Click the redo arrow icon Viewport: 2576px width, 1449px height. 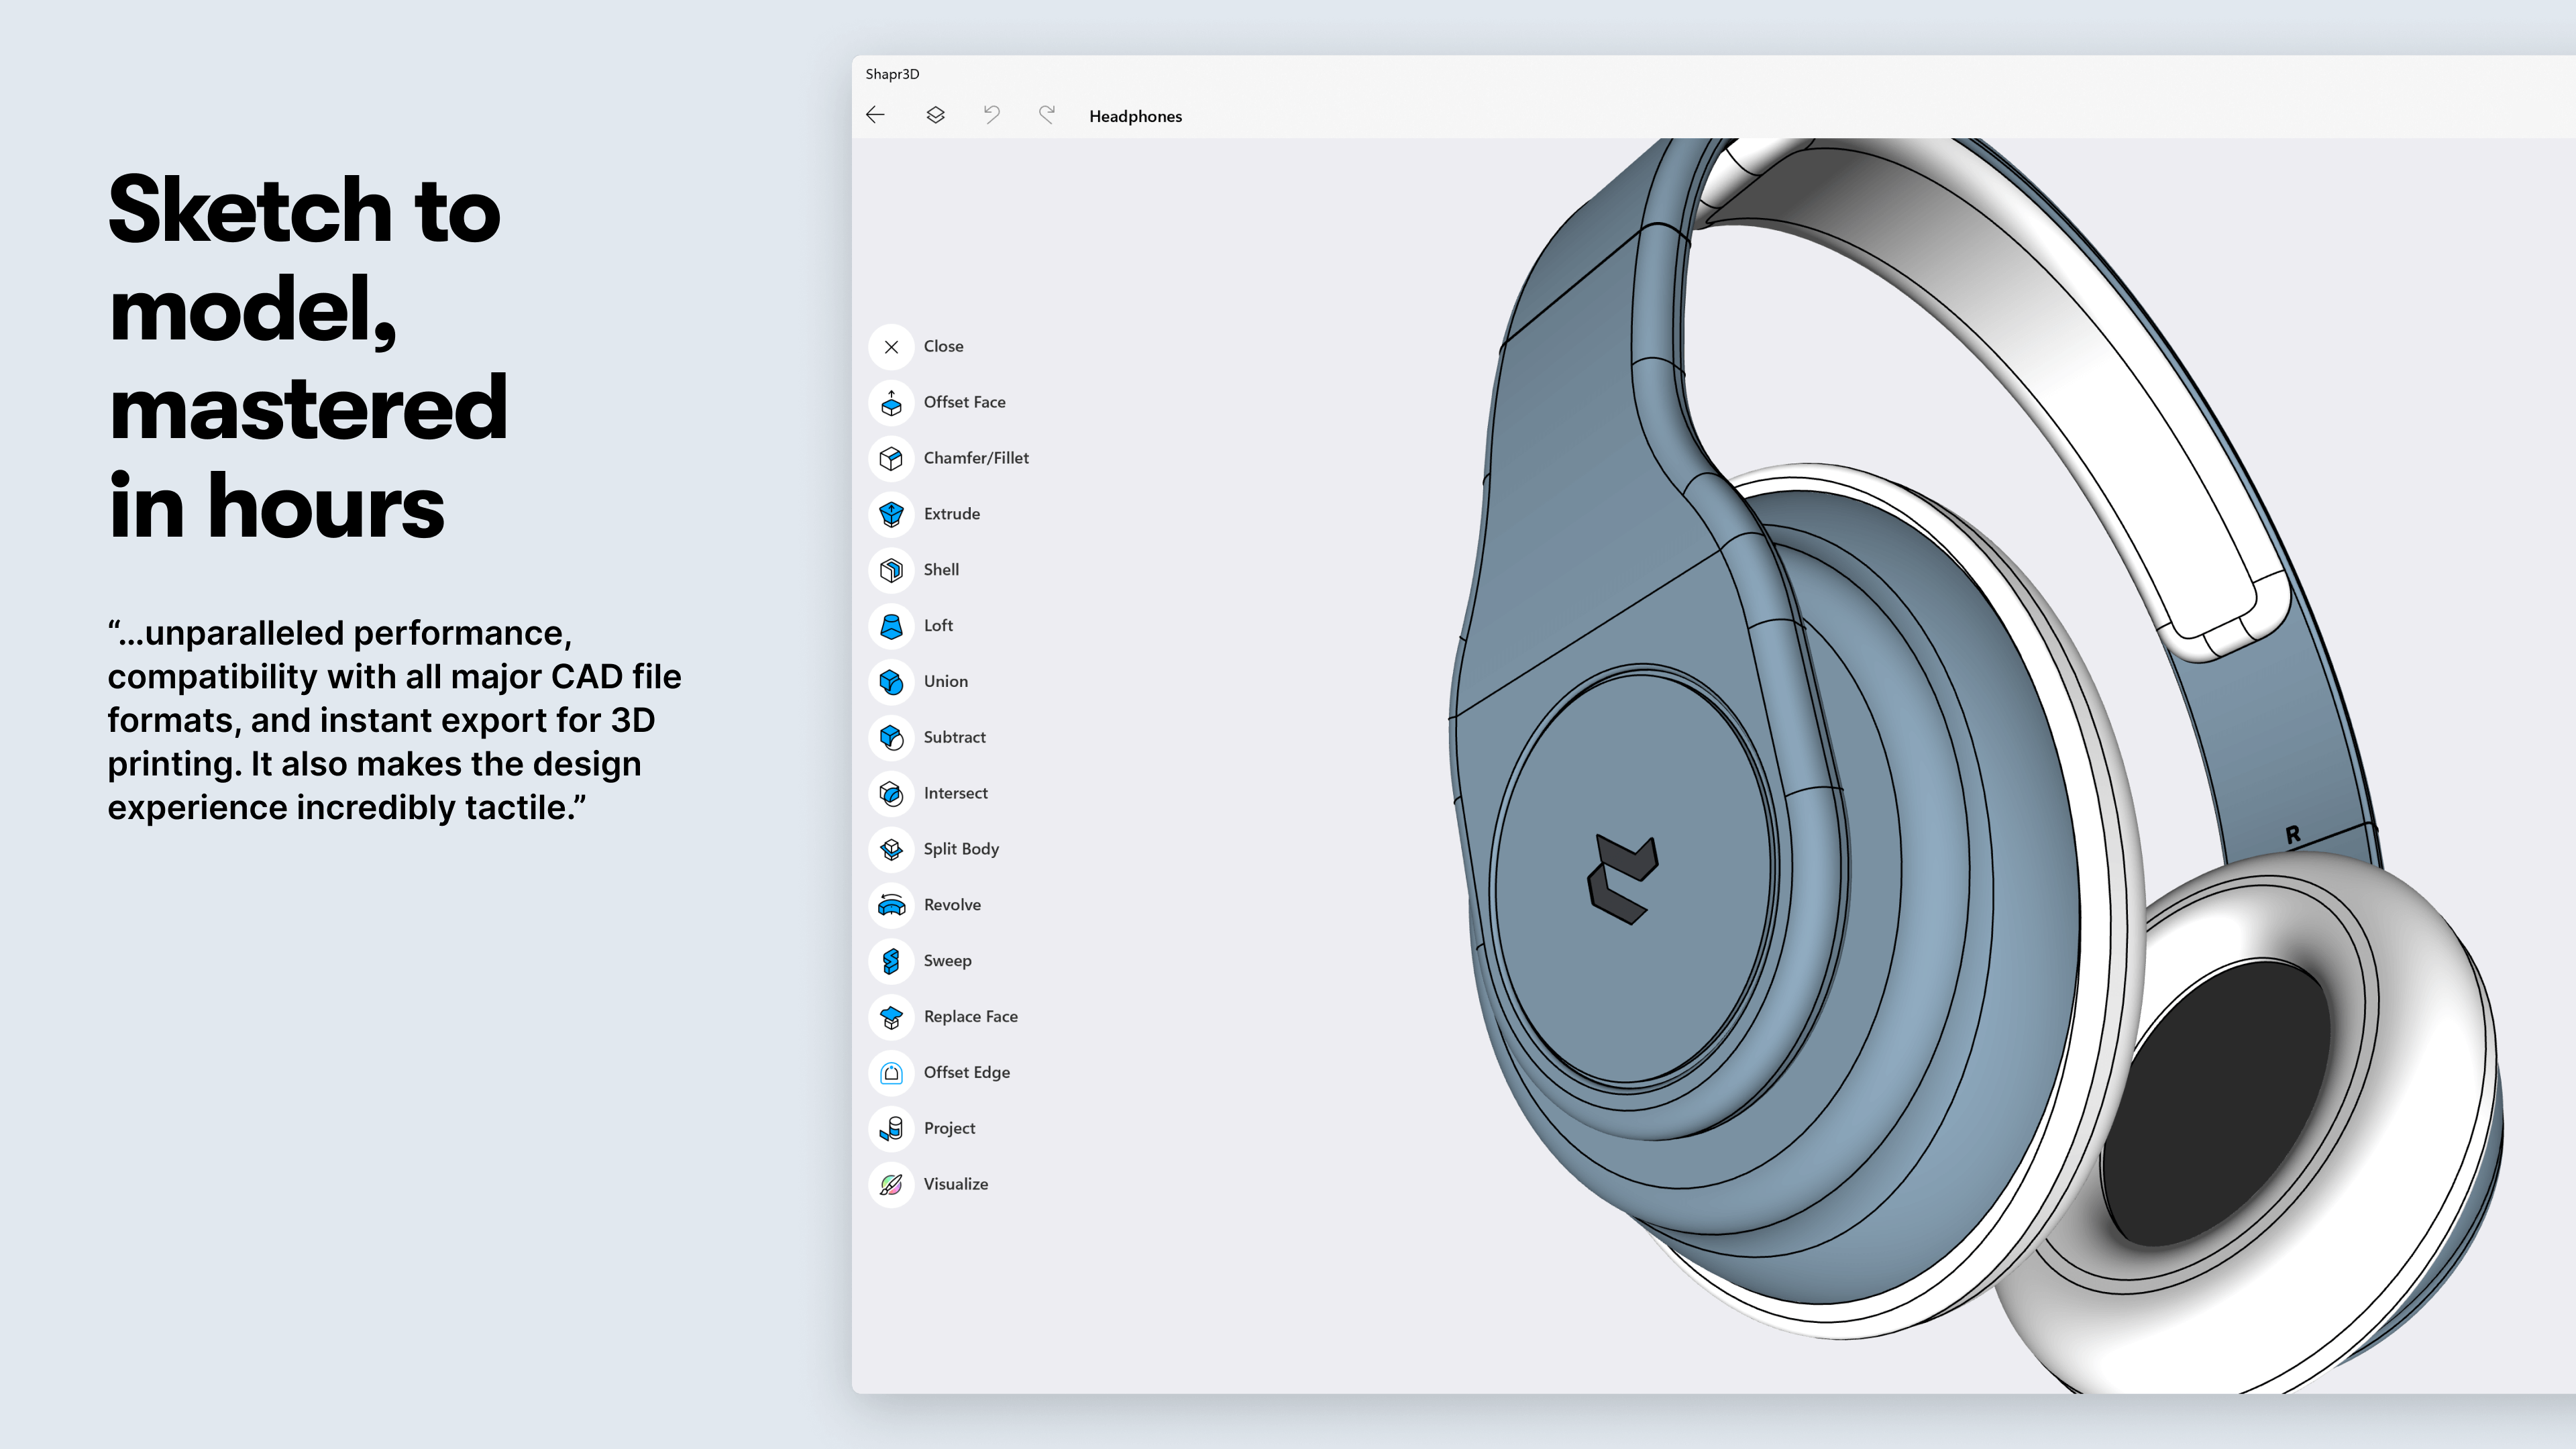[1046, 115]
